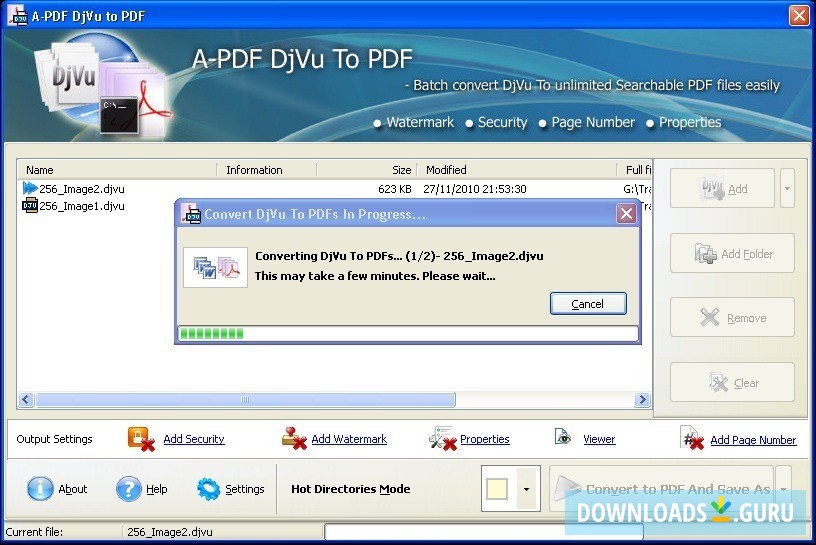Click Convert to PDF And Save As
The height and width of the screenshot is (545, 816).
click(x=662, y=489)
